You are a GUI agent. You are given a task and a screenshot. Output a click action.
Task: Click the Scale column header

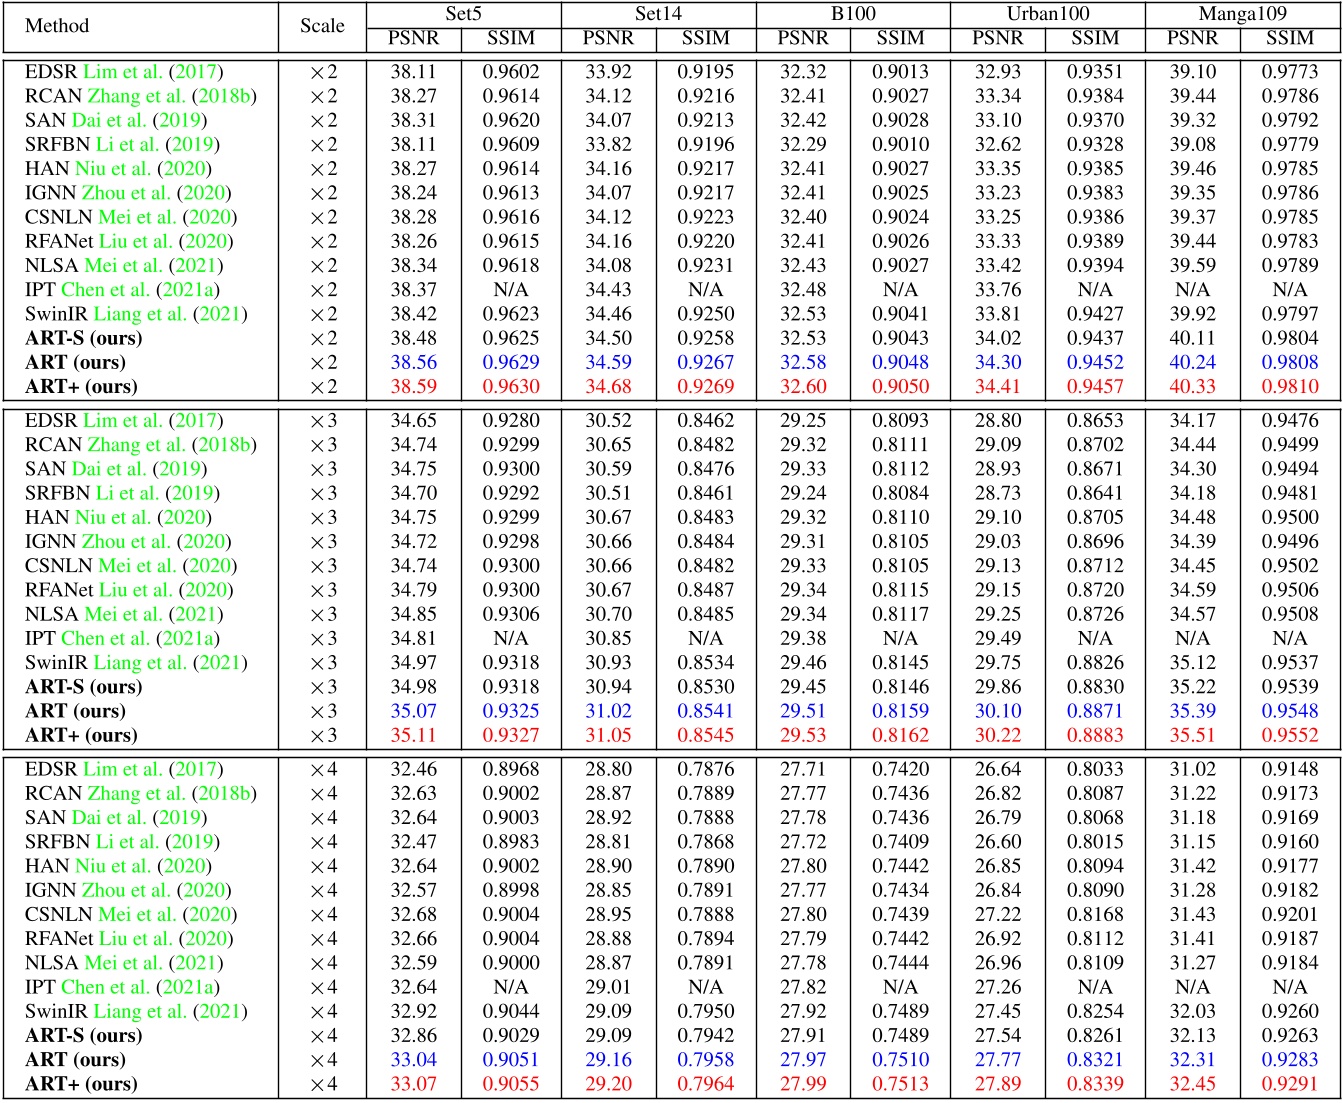322,26
